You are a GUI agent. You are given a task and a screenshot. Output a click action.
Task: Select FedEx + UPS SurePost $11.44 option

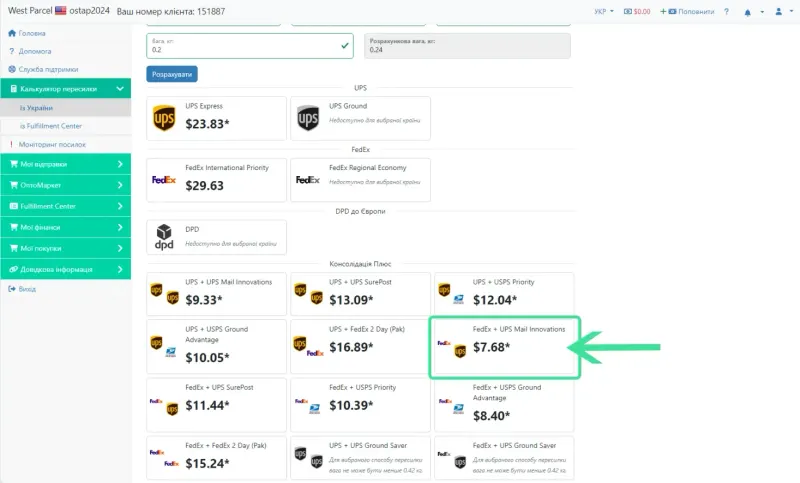216,405
